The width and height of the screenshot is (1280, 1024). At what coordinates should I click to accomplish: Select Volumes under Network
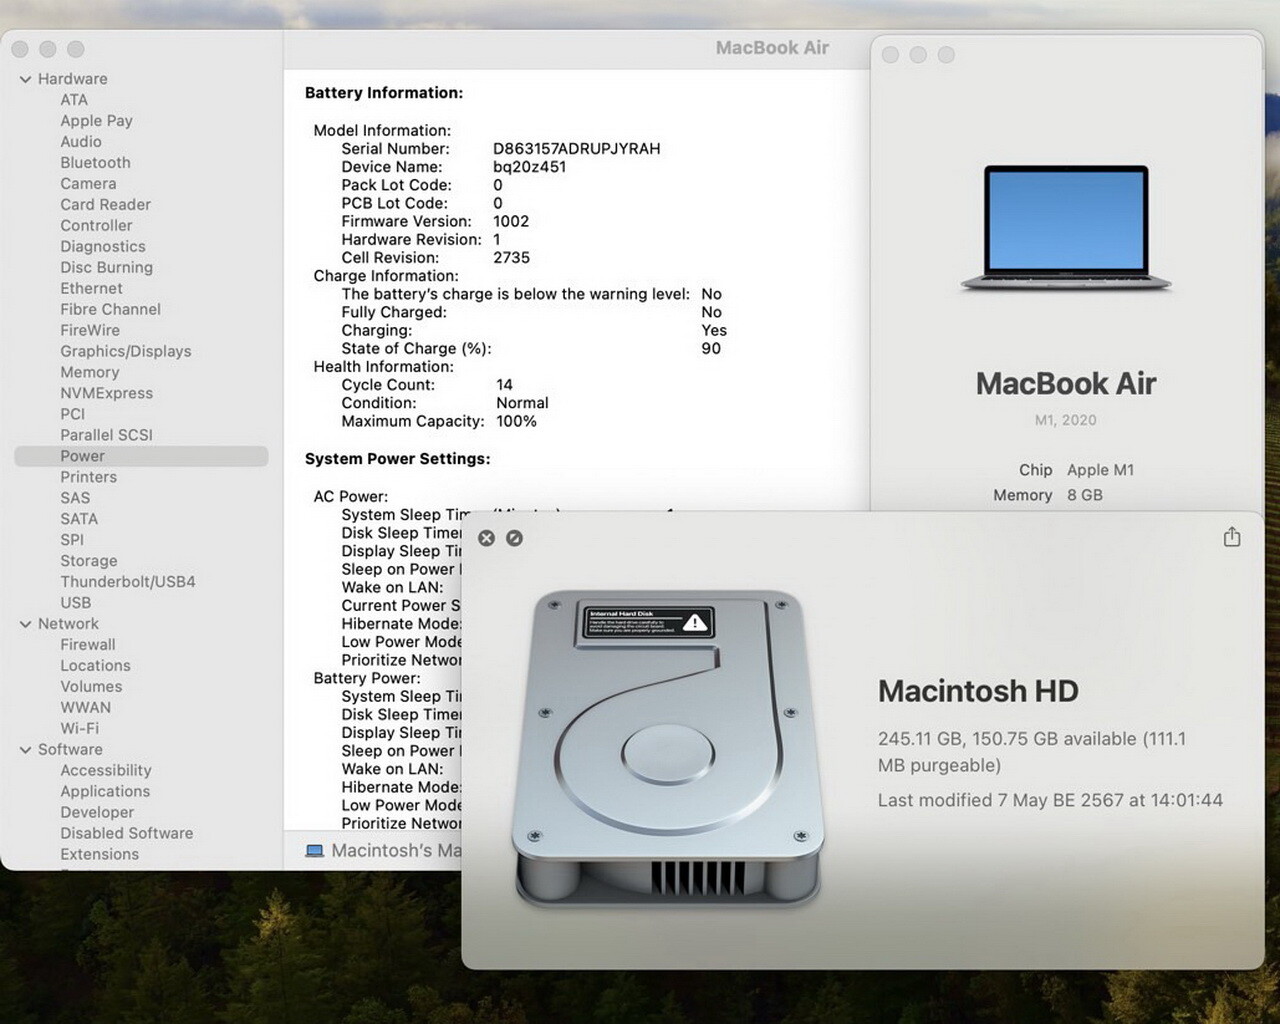[x=91, y=688]
